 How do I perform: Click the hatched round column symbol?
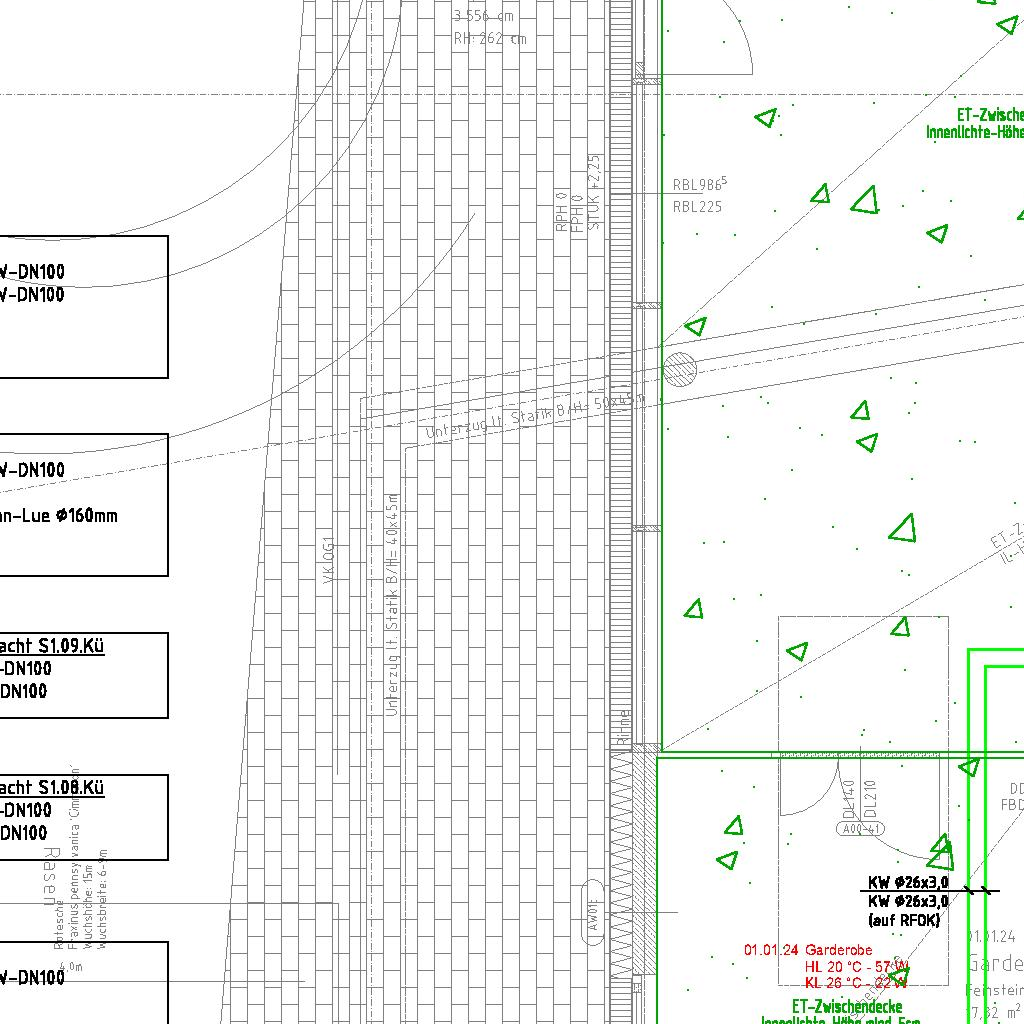(680, 369)
